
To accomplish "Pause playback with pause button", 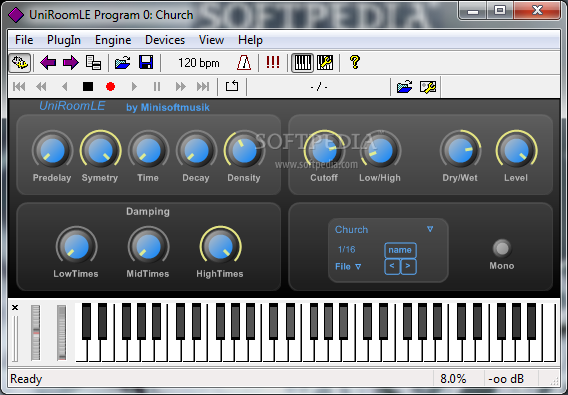I will [x=157, y=87].
